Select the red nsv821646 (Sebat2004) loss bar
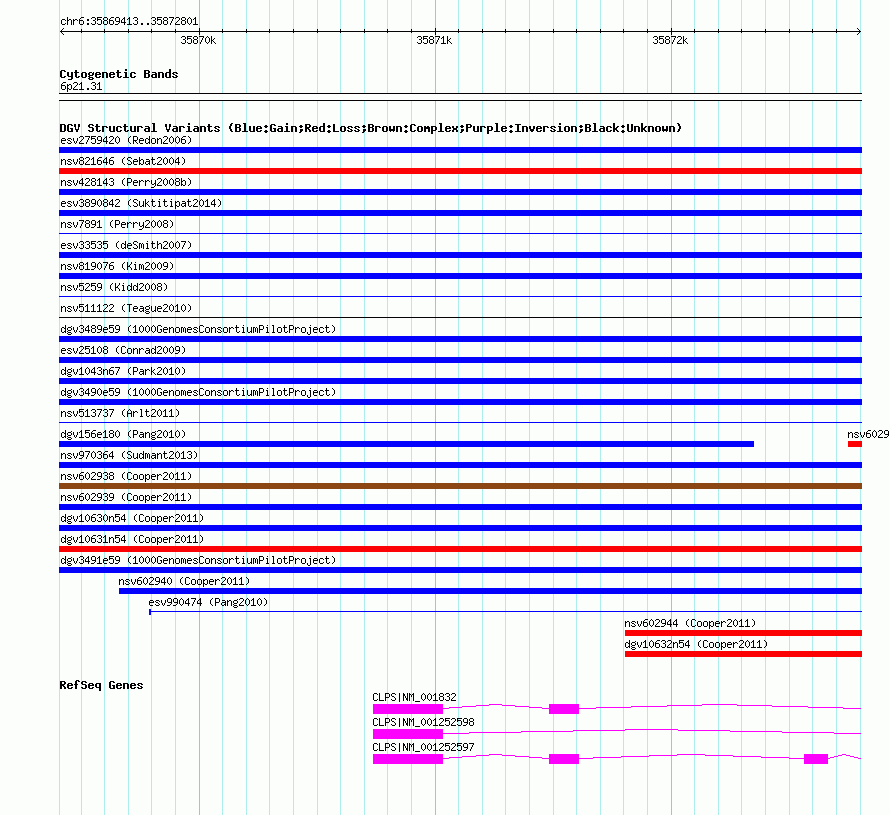 pos(460,171)
